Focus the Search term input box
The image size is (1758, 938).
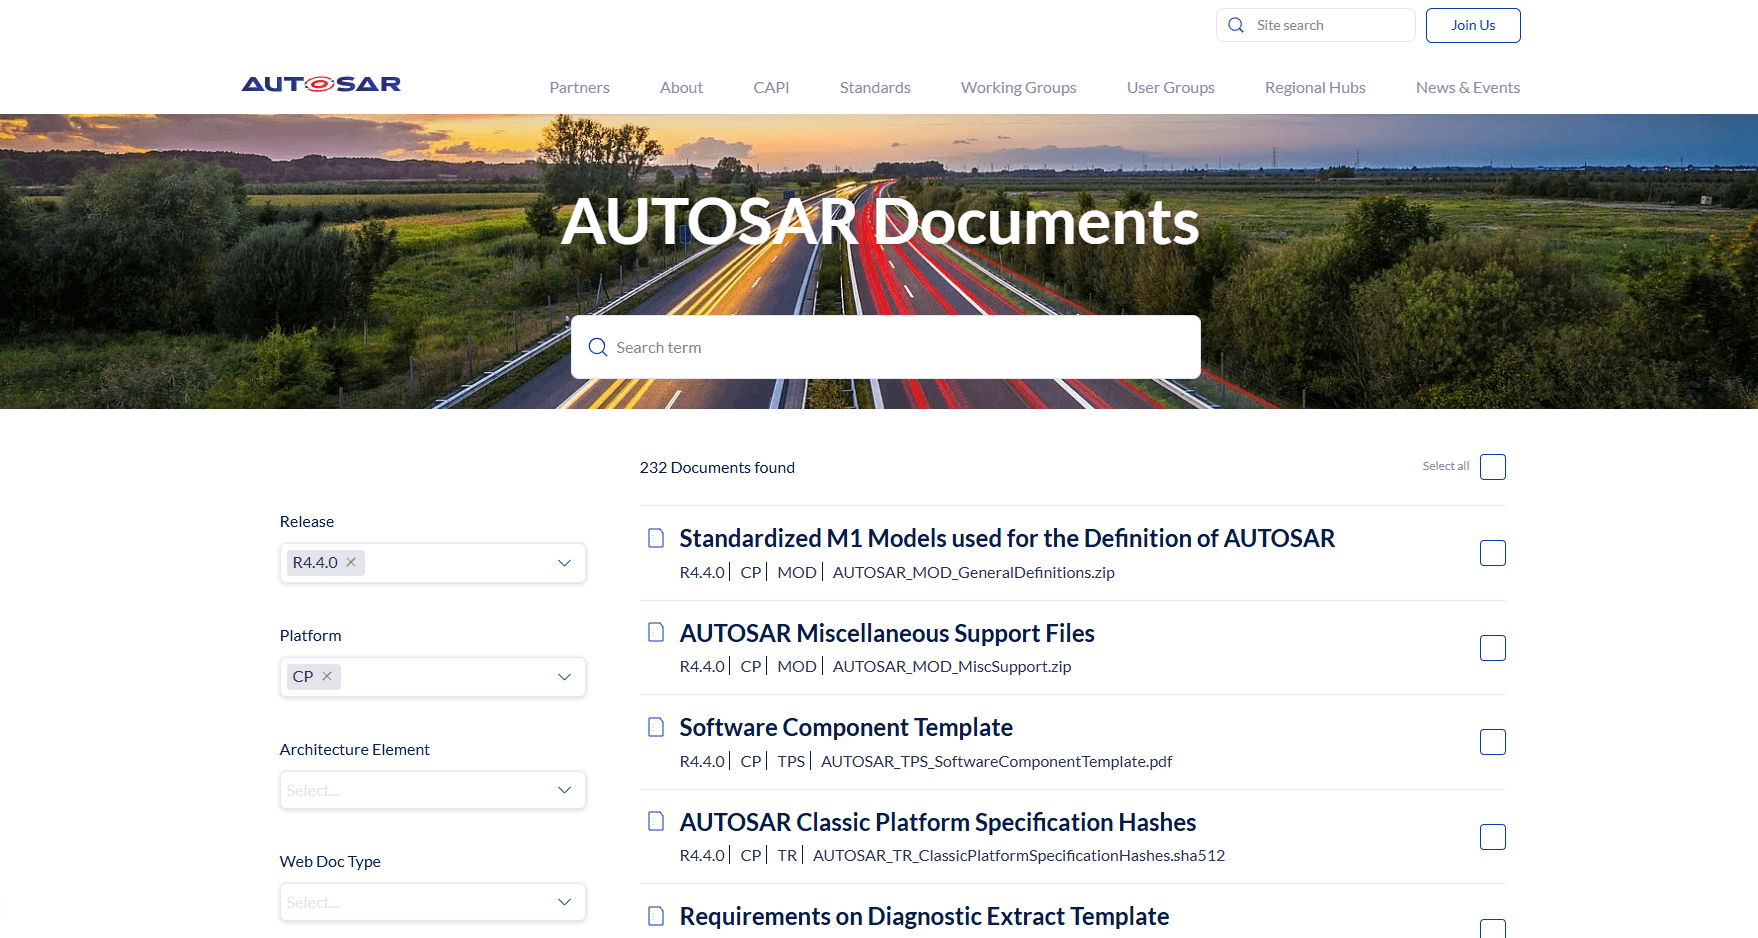click(x=886, y=347)
